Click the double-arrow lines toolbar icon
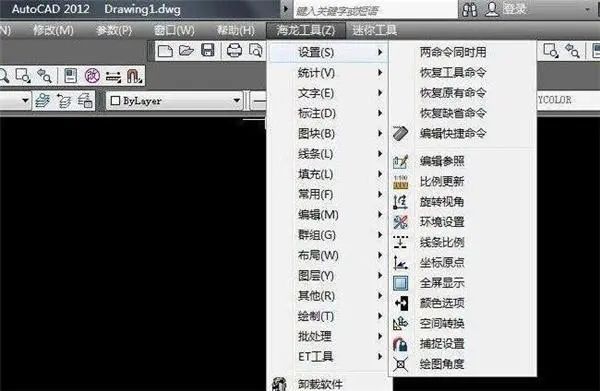Image resolution: width=600 pixels, height=391 pixels. [113, 76]
